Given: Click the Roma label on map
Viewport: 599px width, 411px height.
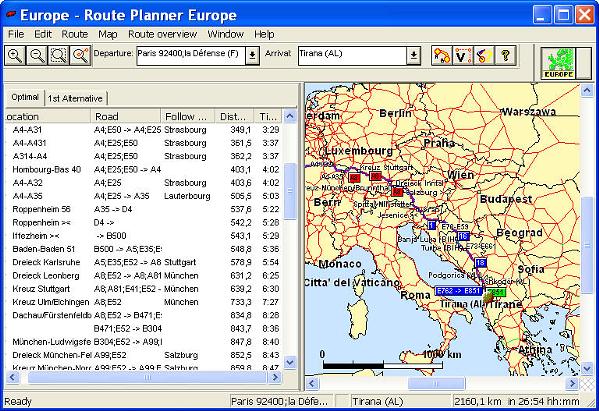Looking at the screenshot, I should [415, 295].
